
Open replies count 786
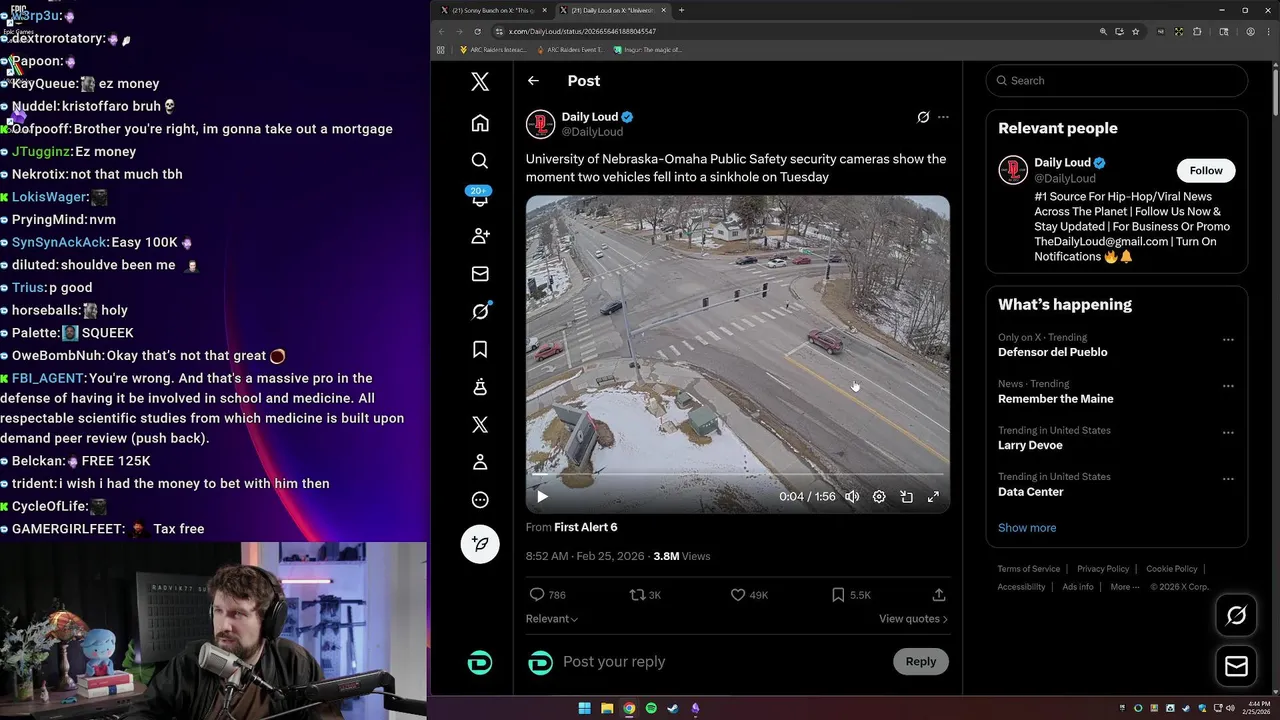click(x=548, y=595)
